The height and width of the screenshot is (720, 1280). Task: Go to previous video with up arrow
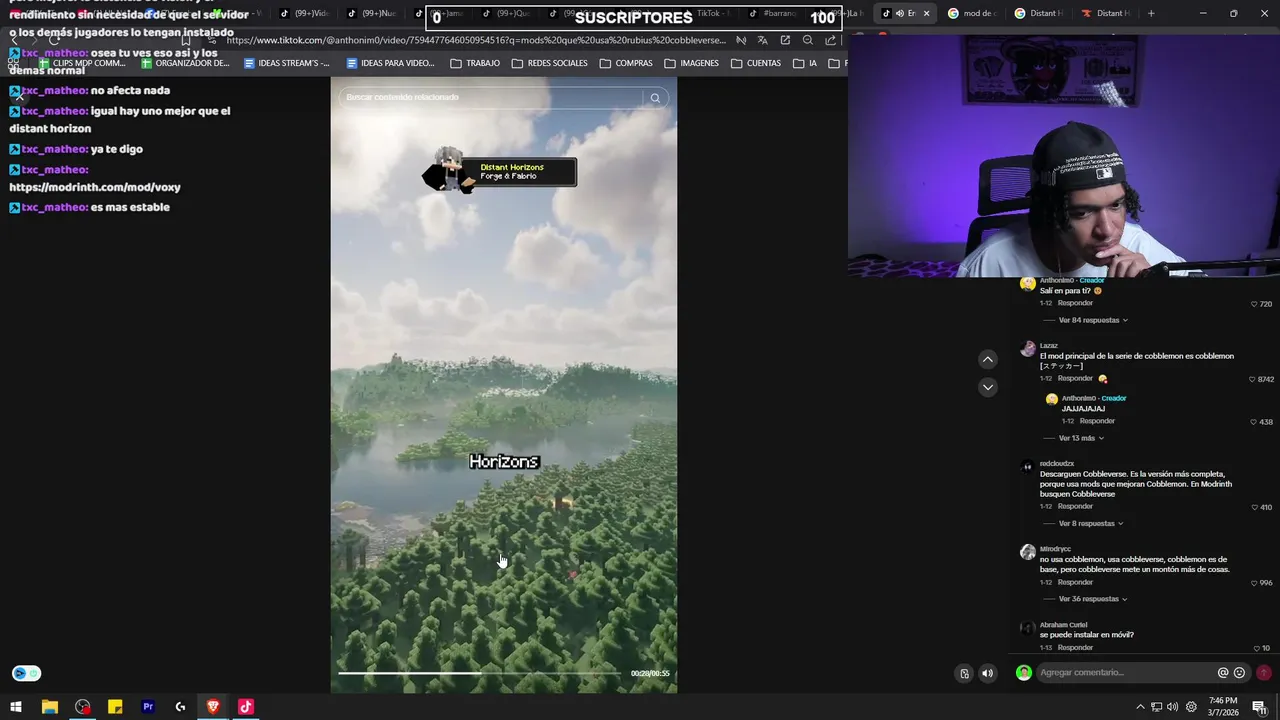click(x=988, y=359)
